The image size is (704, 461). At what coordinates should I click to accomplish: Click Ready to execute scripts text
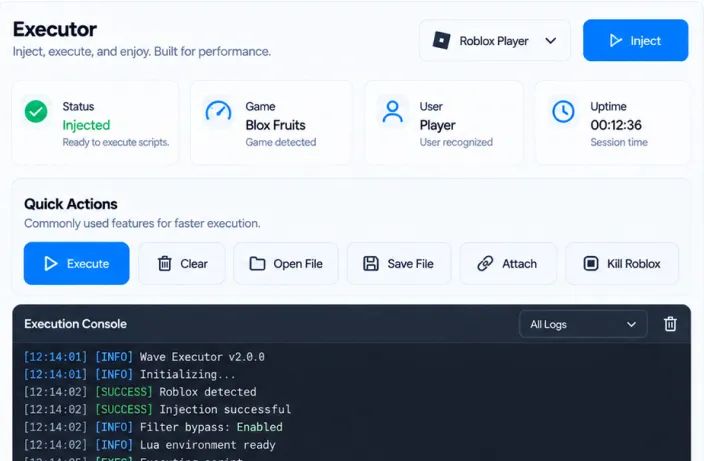point(116,142)
